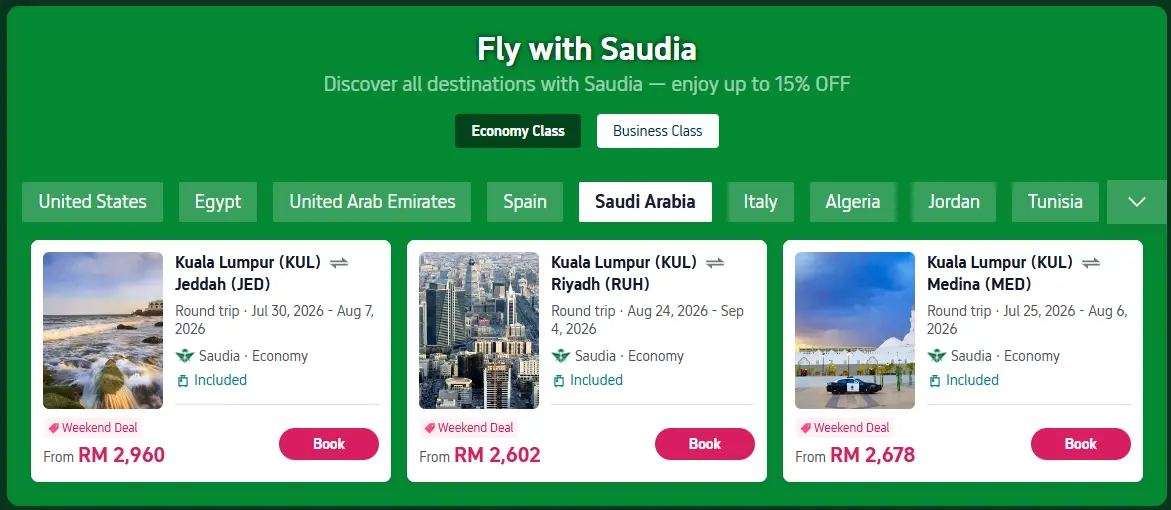The height and width of the screenshot is (510, 1171).
Task: Click baggage Included icon on Jeddah card
Action: point(182,381)
